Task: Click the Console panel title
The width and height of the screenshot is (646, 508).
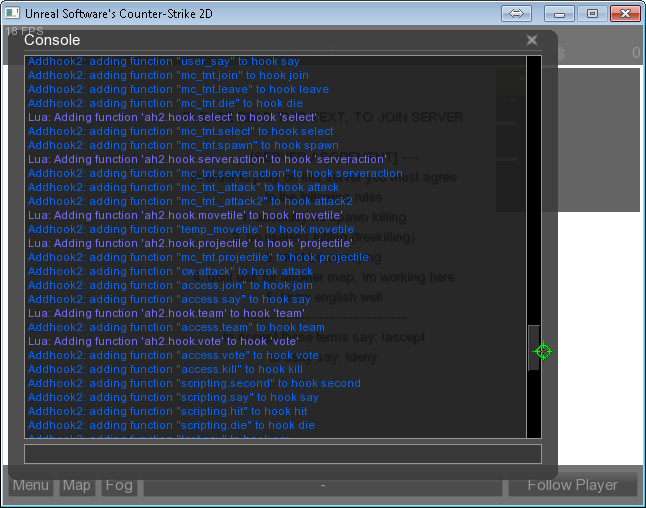Action: pyautogui.click(x=52, y=40)
